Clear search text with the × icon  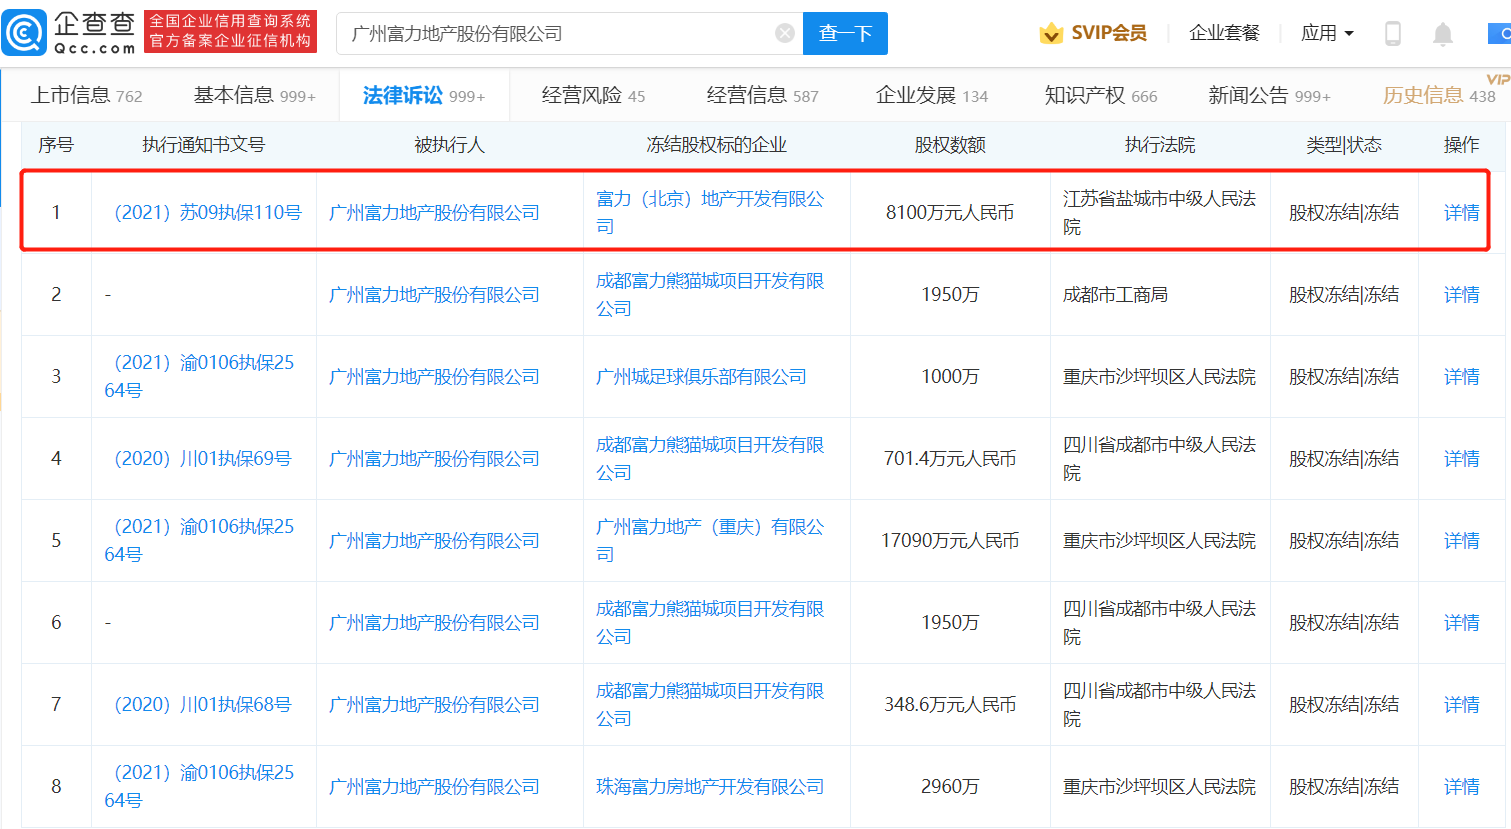pos(783,32)
